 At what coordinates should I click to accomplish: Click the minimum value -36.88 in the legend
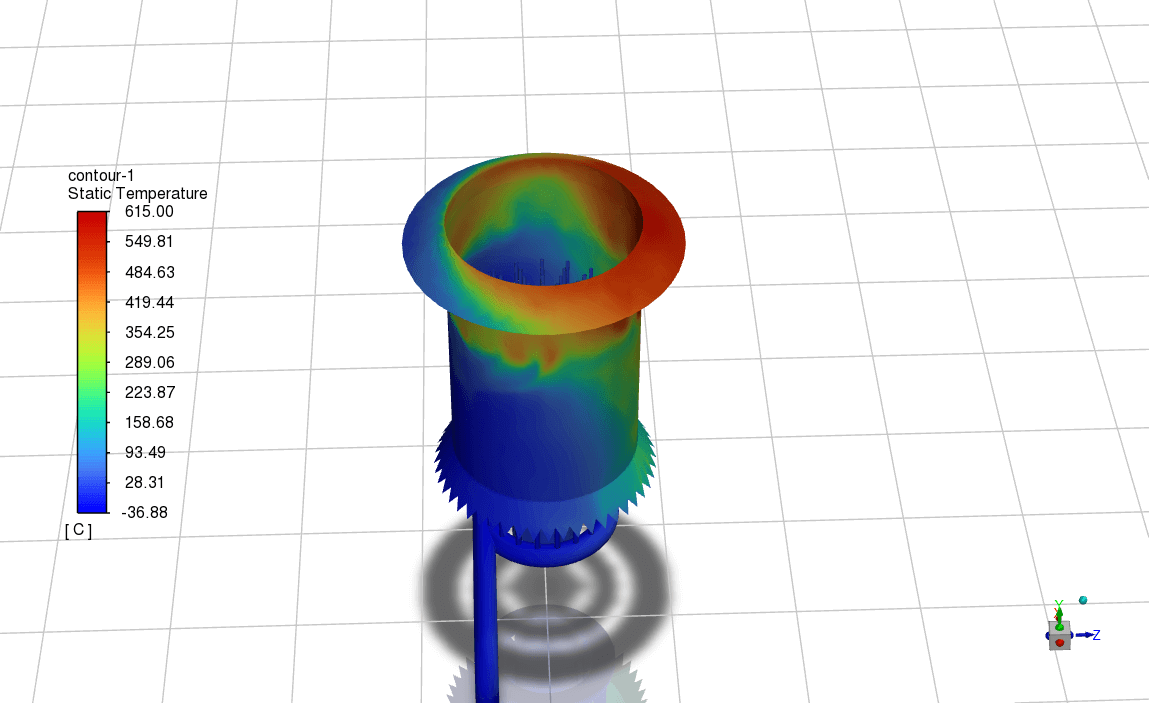click(x=144, y=512)
